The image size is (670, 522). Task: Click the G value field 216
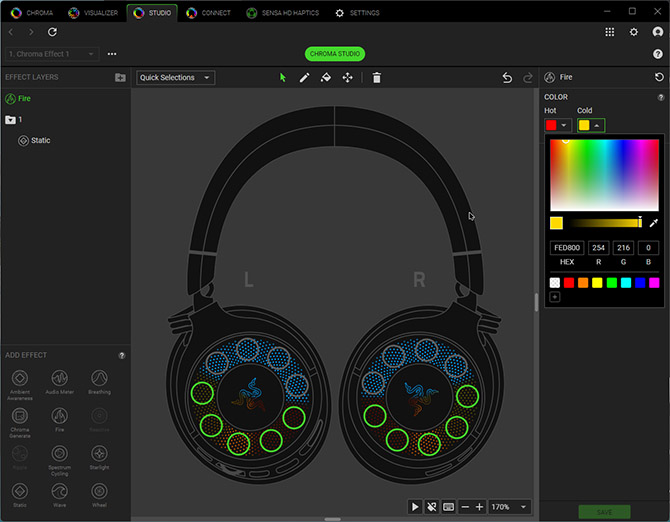click(623, 248)
